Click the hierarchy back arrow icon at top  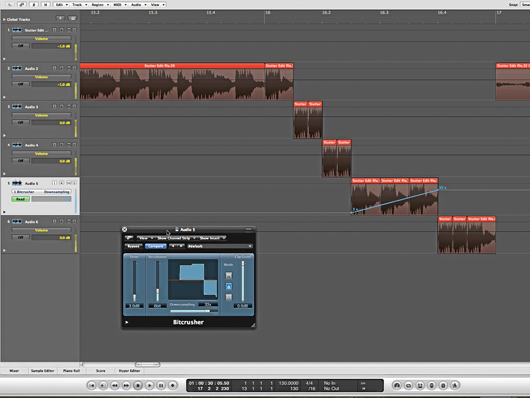point(10,4)
